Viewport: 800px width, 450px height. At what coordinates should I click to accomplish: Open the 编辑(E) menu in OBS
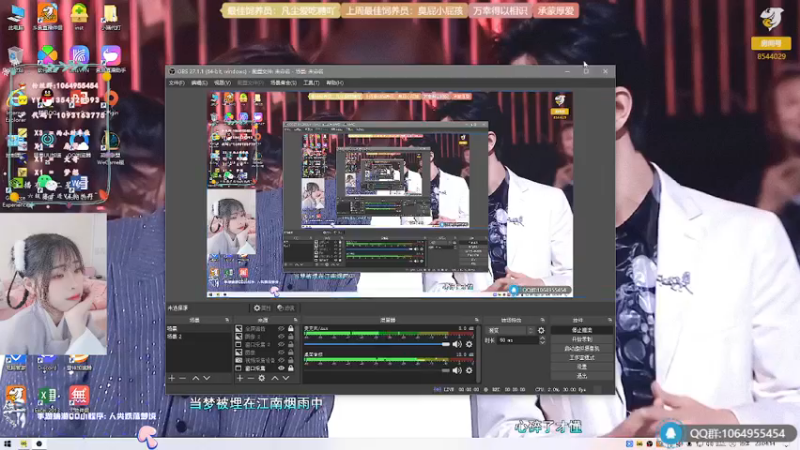[199, 83]
